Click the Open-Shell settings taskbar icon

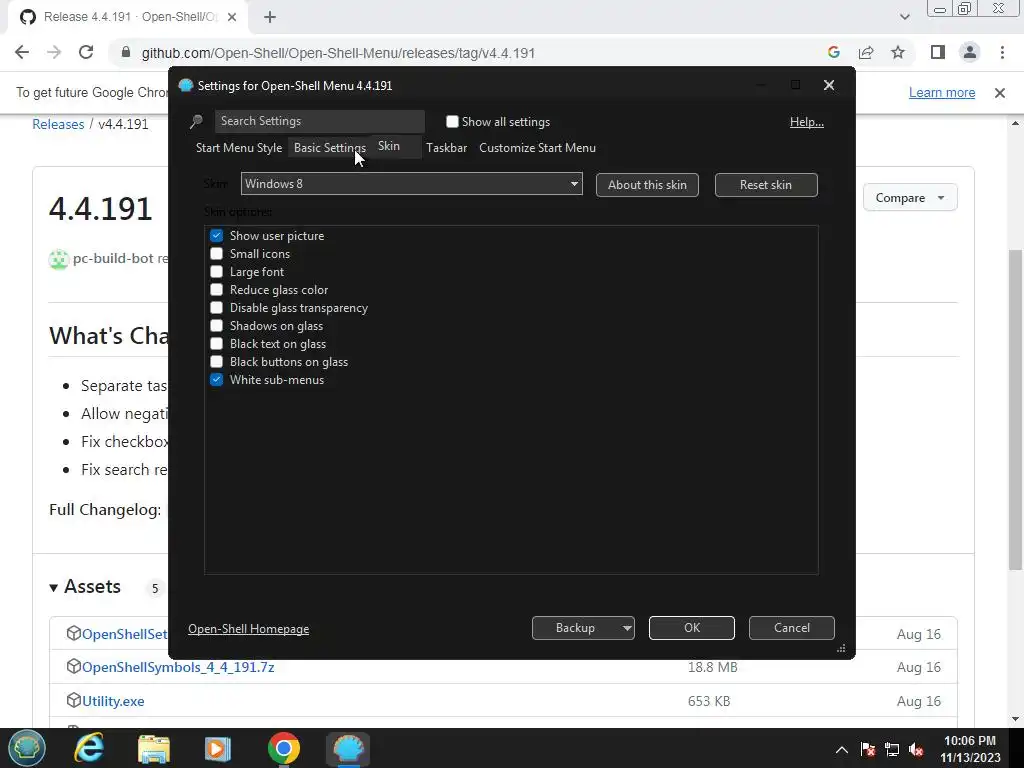348,748
